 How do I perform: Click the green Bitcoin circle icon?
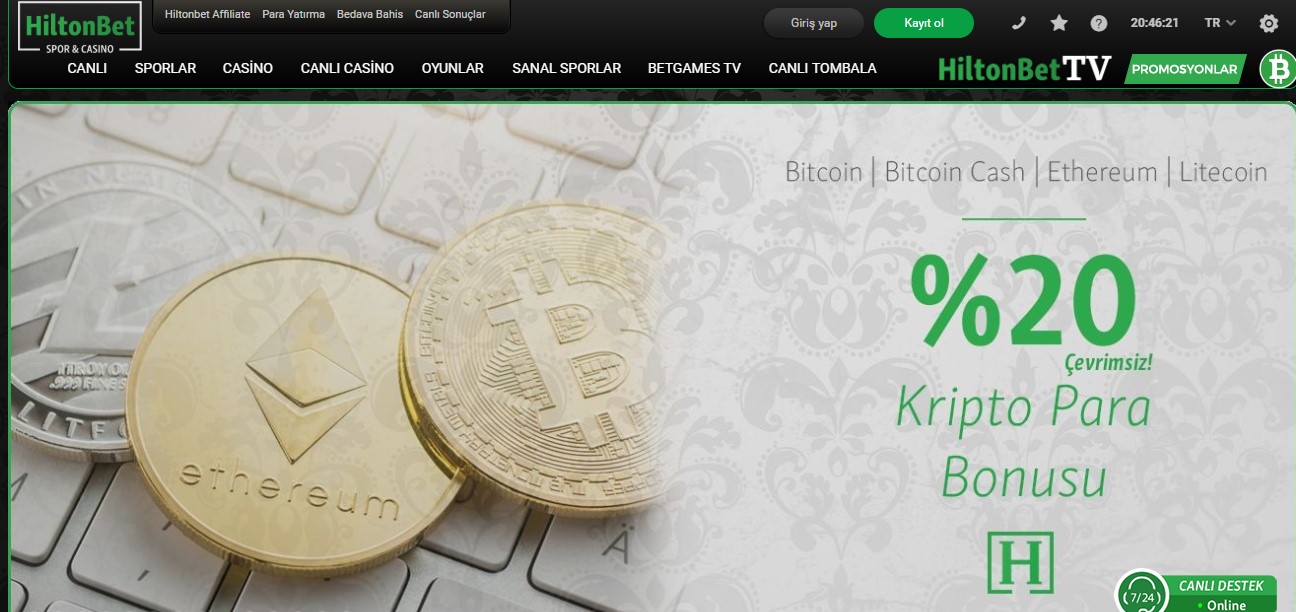point(1277,69)
